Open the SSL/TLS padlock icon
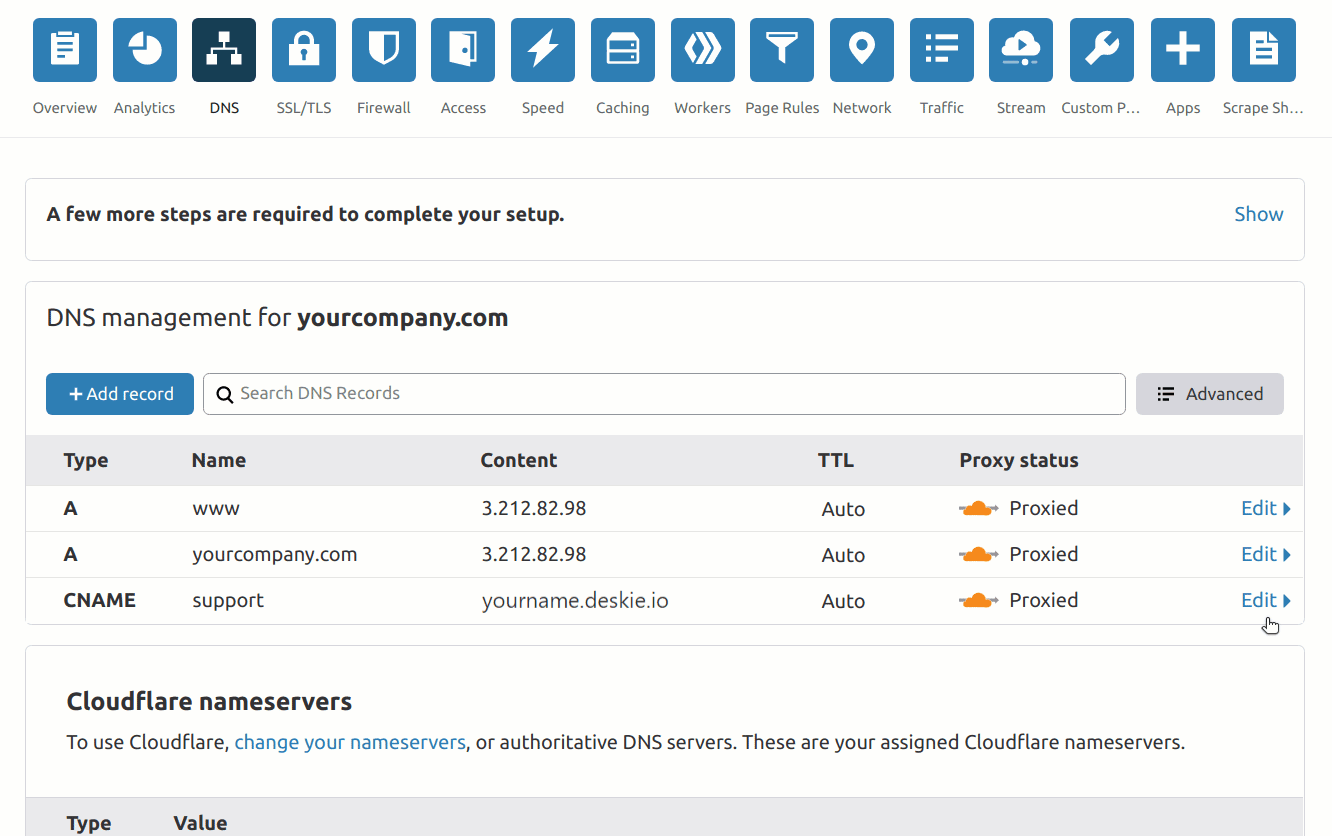This screenshot has height=836, width=1332. [x=304, y=50]
